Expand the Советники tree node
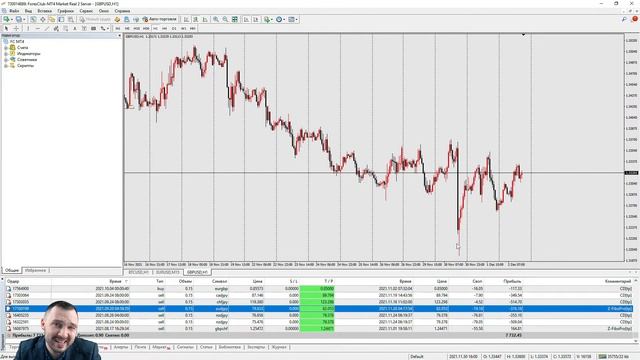 point(6,60)
